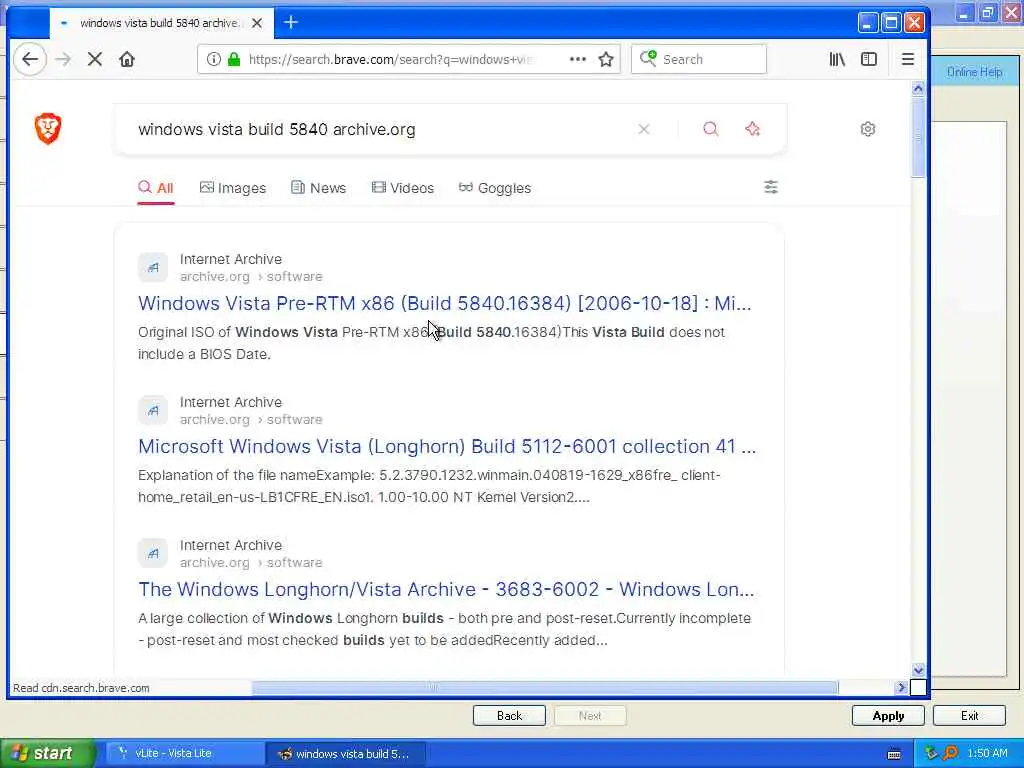The width and height of the screenshot is (1024, 768).
Task: Stop loading the page
Action: tap(95, 59)
